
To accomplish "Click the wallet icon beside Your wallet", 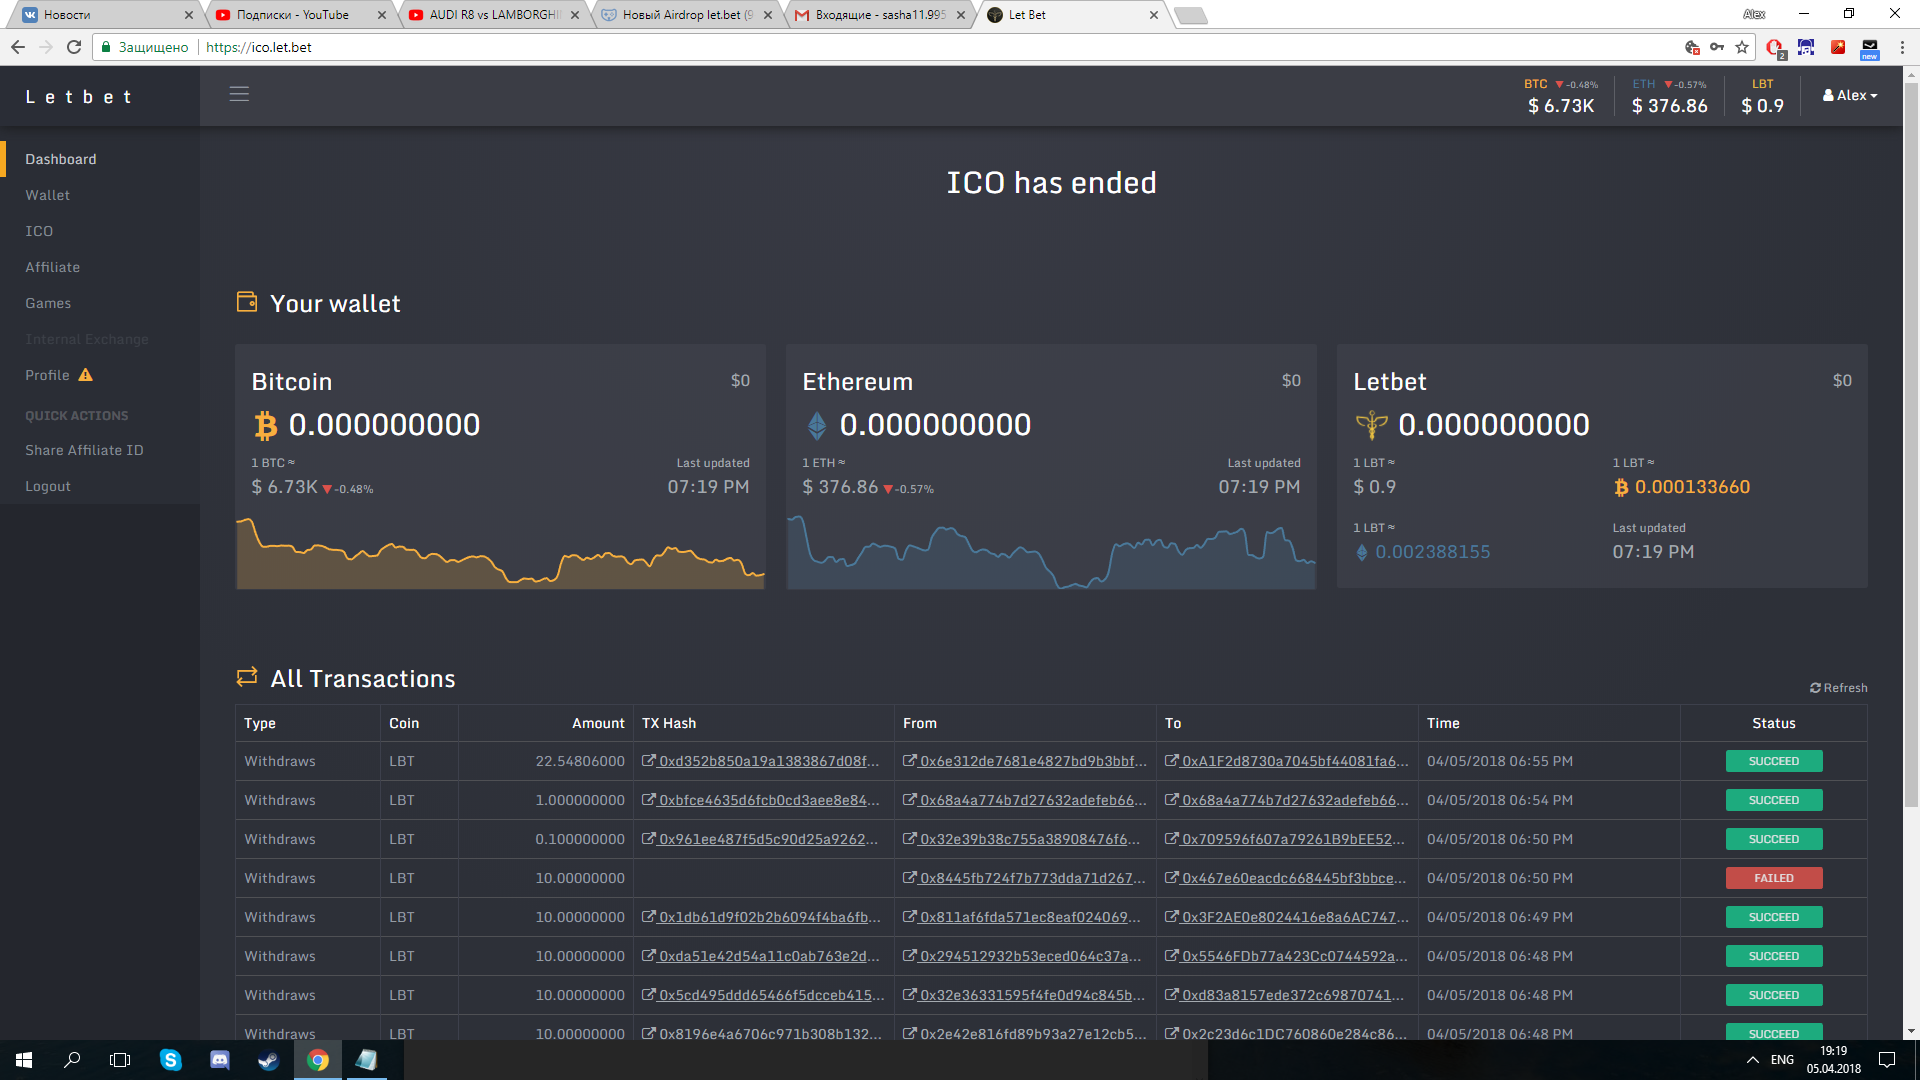I will point(247,302).
